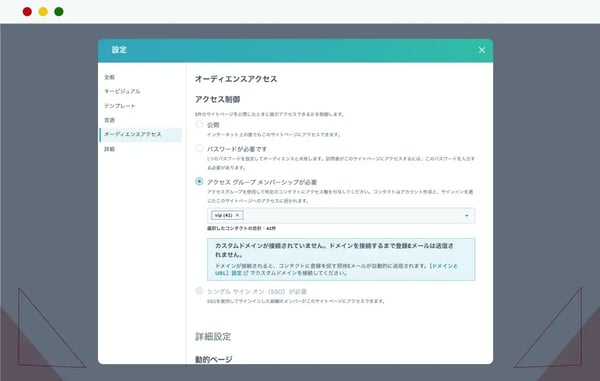Click the アクセス制御 section heading
The image size is (600, 381).
click(x=217, y=99)
